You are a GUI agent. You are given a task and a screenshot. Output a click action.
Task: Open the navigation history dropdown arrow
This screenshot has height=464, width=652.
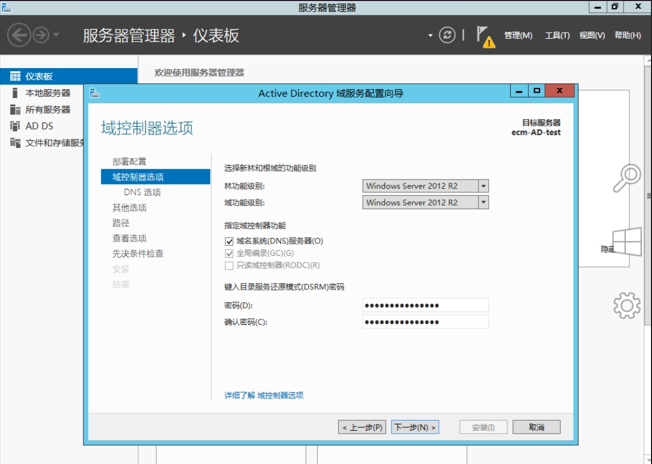tap(56, 35)
